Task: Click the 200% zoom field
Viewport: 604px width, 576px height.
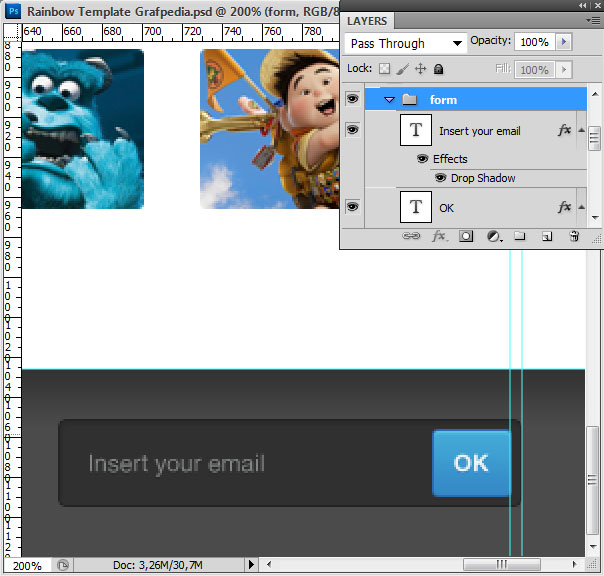Action: [27, 566]
